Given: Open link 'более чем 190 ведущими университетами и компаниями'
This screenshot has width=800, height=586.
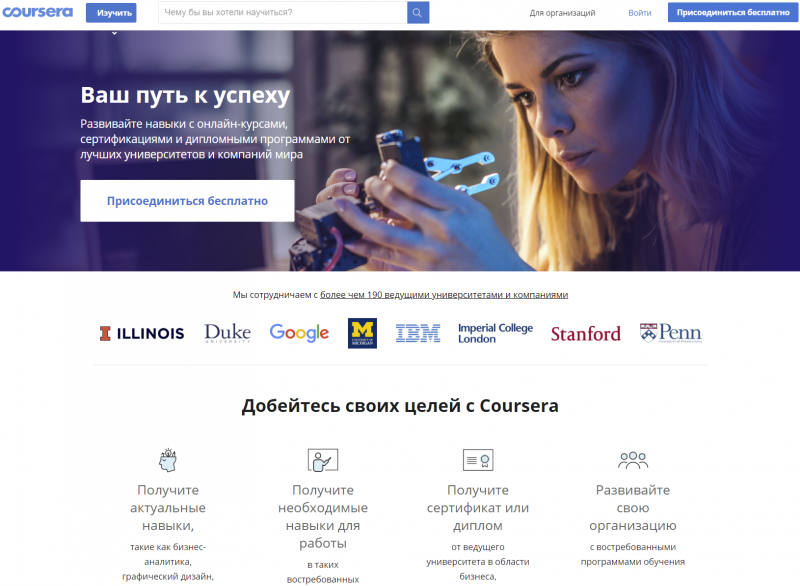Looking at the screenshot, I should click(444, 295).
